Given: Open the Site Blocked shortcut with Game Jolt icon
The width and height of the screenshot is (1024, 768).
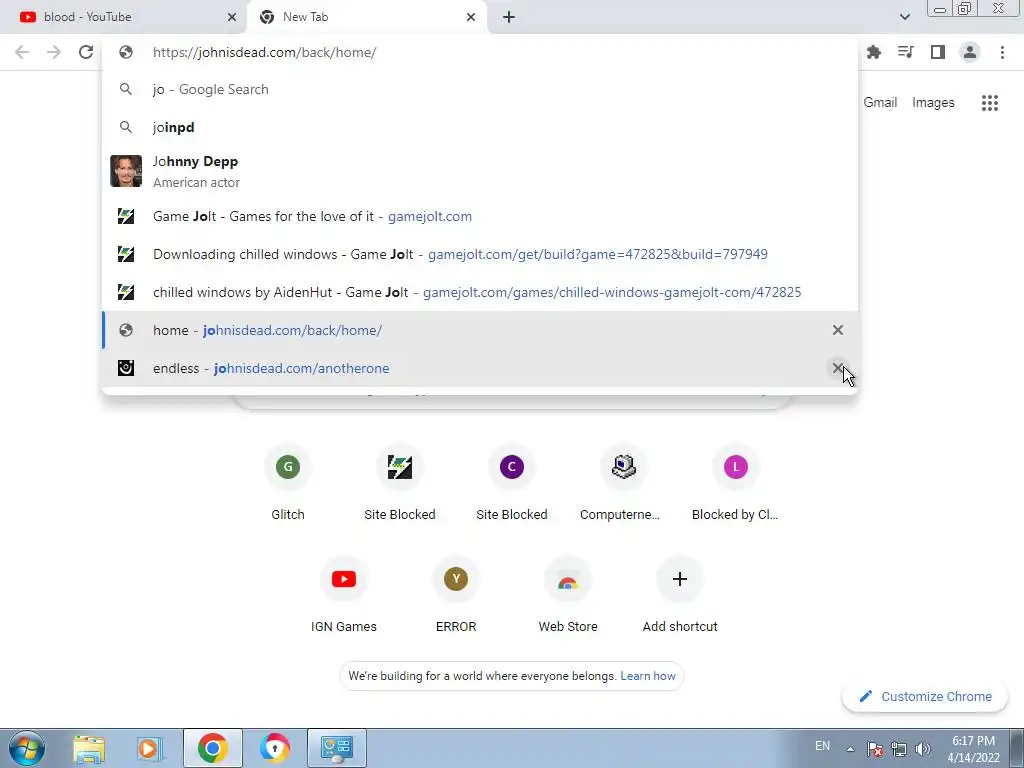Looking at the screenshot, I should pos(400,483).
